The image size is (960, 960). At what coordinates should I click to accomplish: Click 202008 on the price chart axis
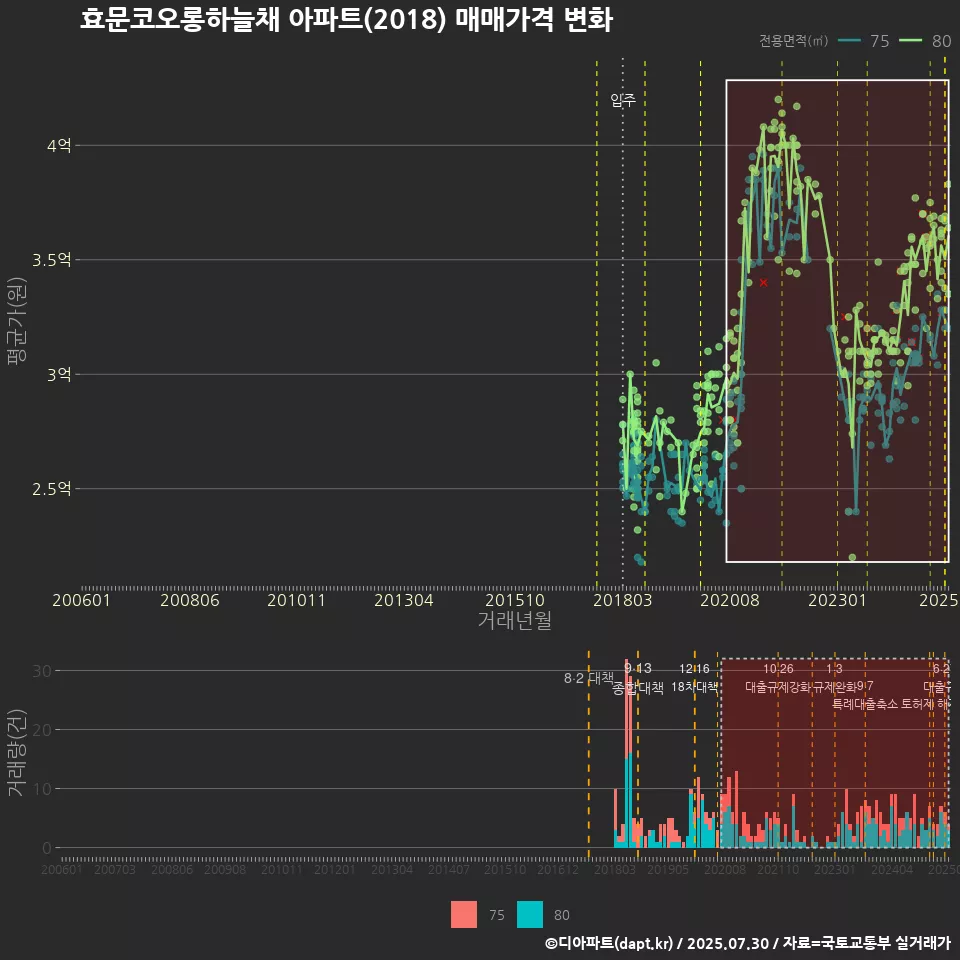[x=730, y=600]
